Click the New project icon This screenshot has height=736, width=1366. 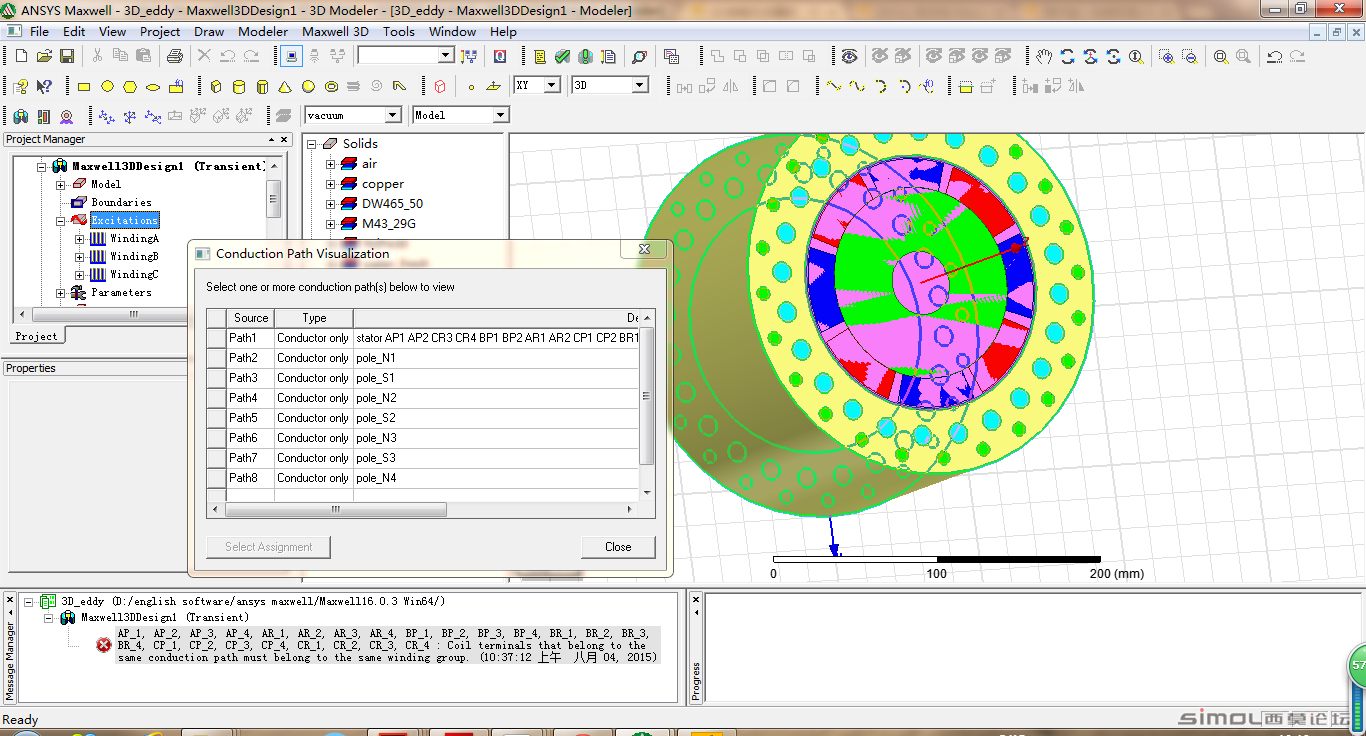pos(21,56)
